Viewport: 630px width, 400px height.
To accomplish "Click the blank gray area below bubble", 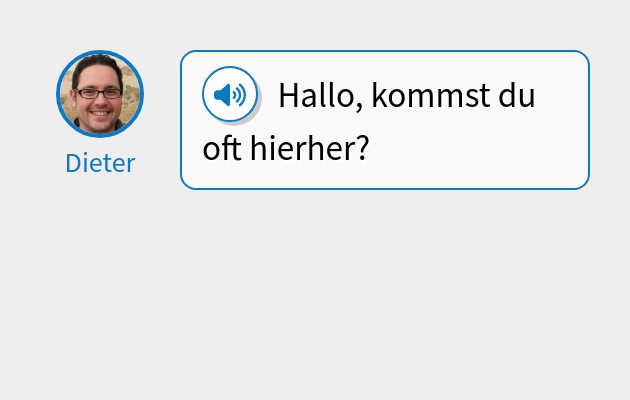I will [x=315, y=300].
